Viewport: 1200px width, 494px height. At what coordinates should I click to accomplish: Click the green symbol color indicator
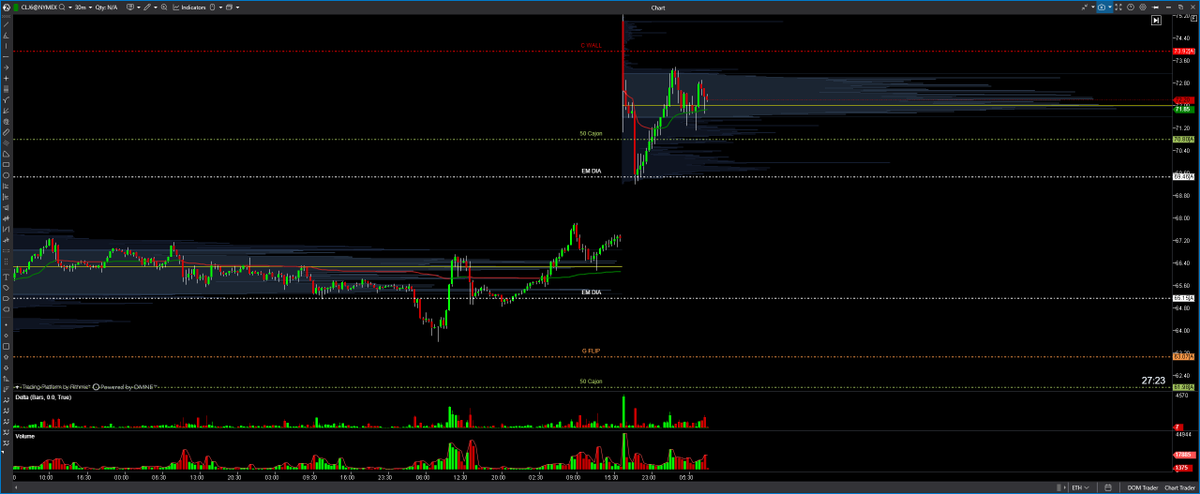tap(16, 7)
